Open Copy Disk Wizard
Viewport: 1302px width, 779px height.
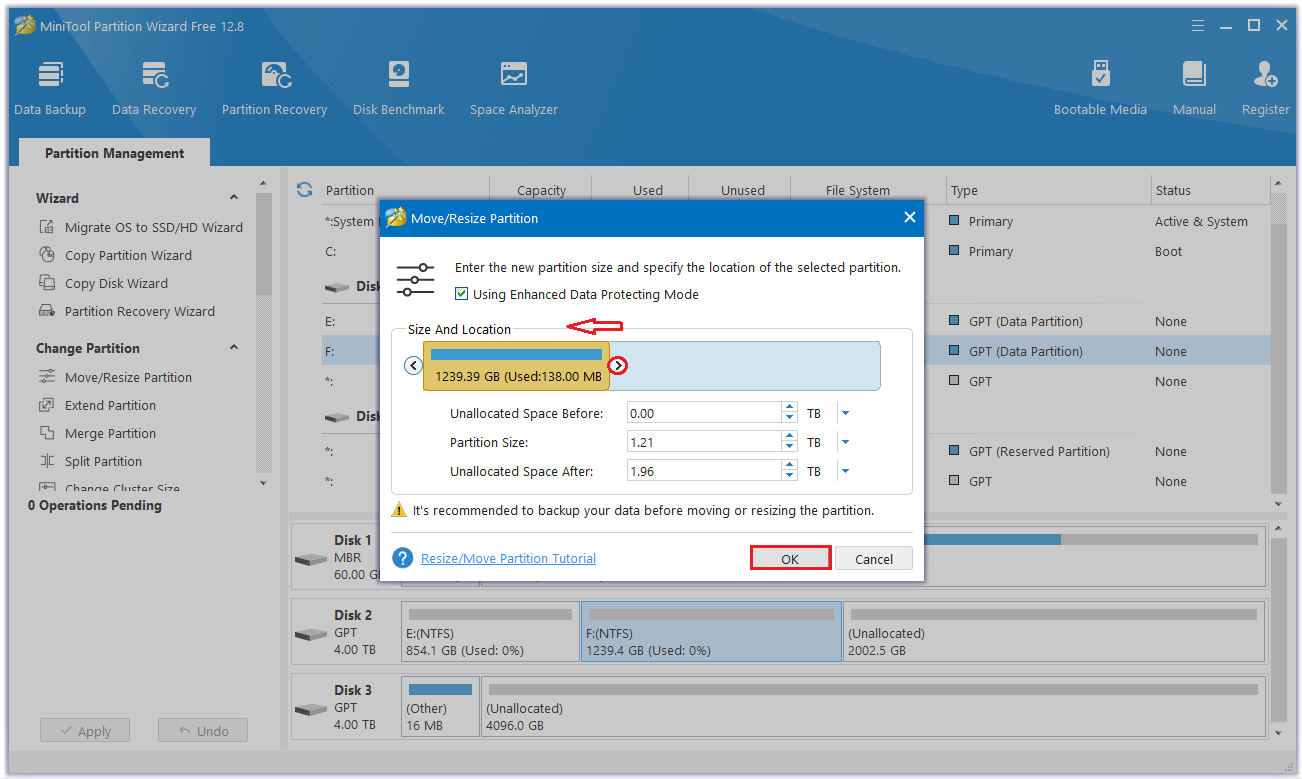pyautogui.click(x=103, y=283)
